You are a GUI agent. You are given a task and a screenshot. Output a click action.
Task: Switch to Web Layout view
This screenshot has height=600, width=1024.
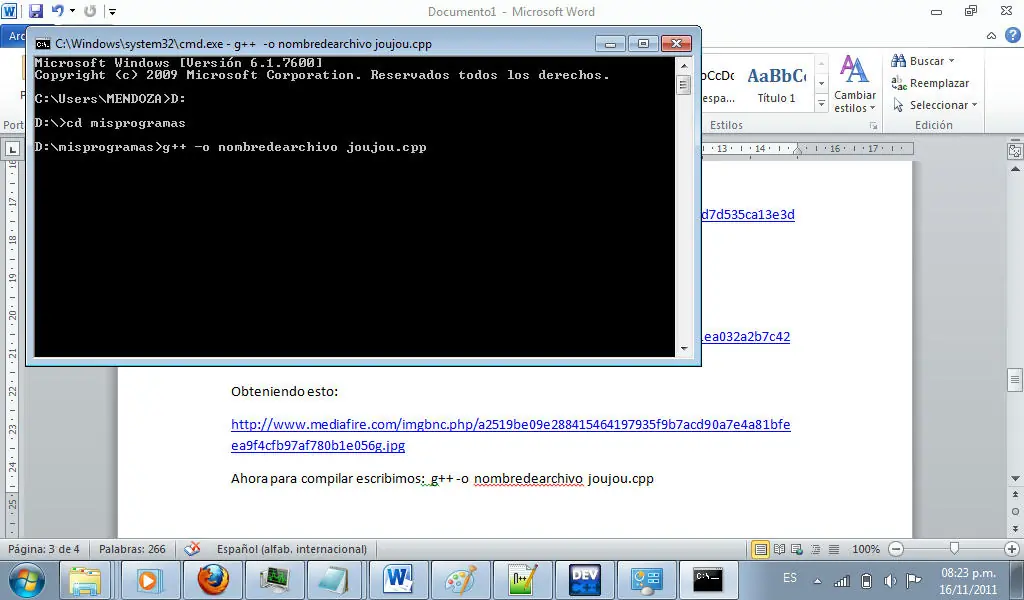pos(797,549)
